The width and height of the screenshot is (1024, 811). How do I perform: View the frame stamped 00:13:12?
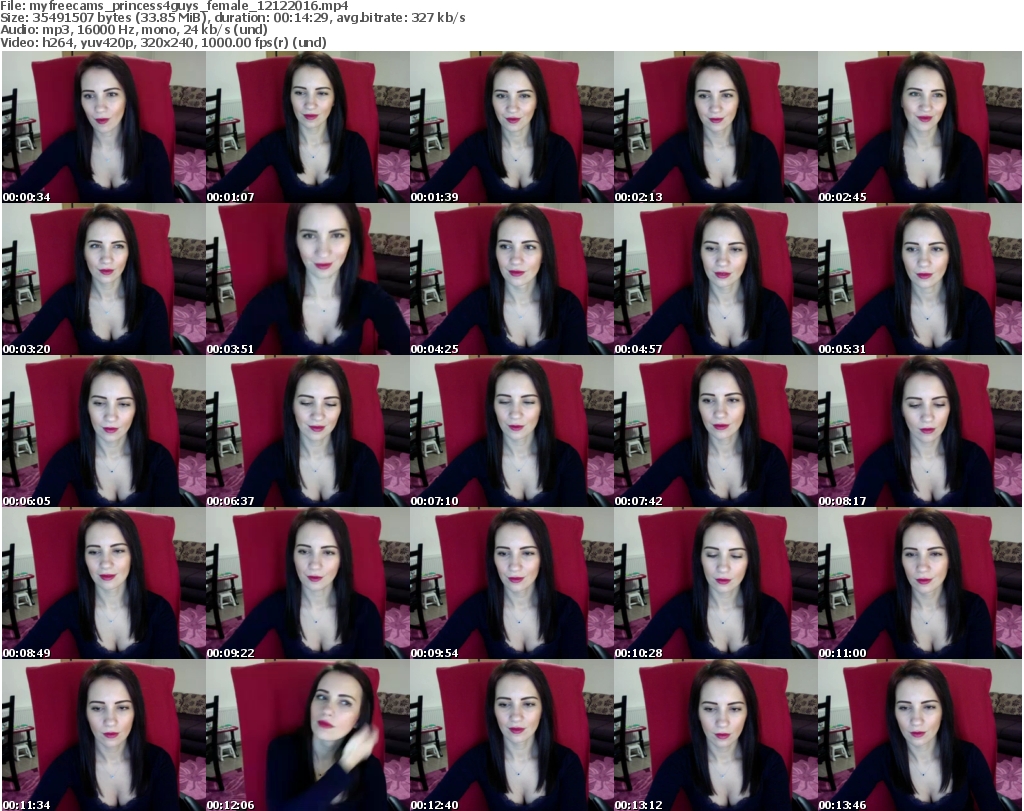715,735
